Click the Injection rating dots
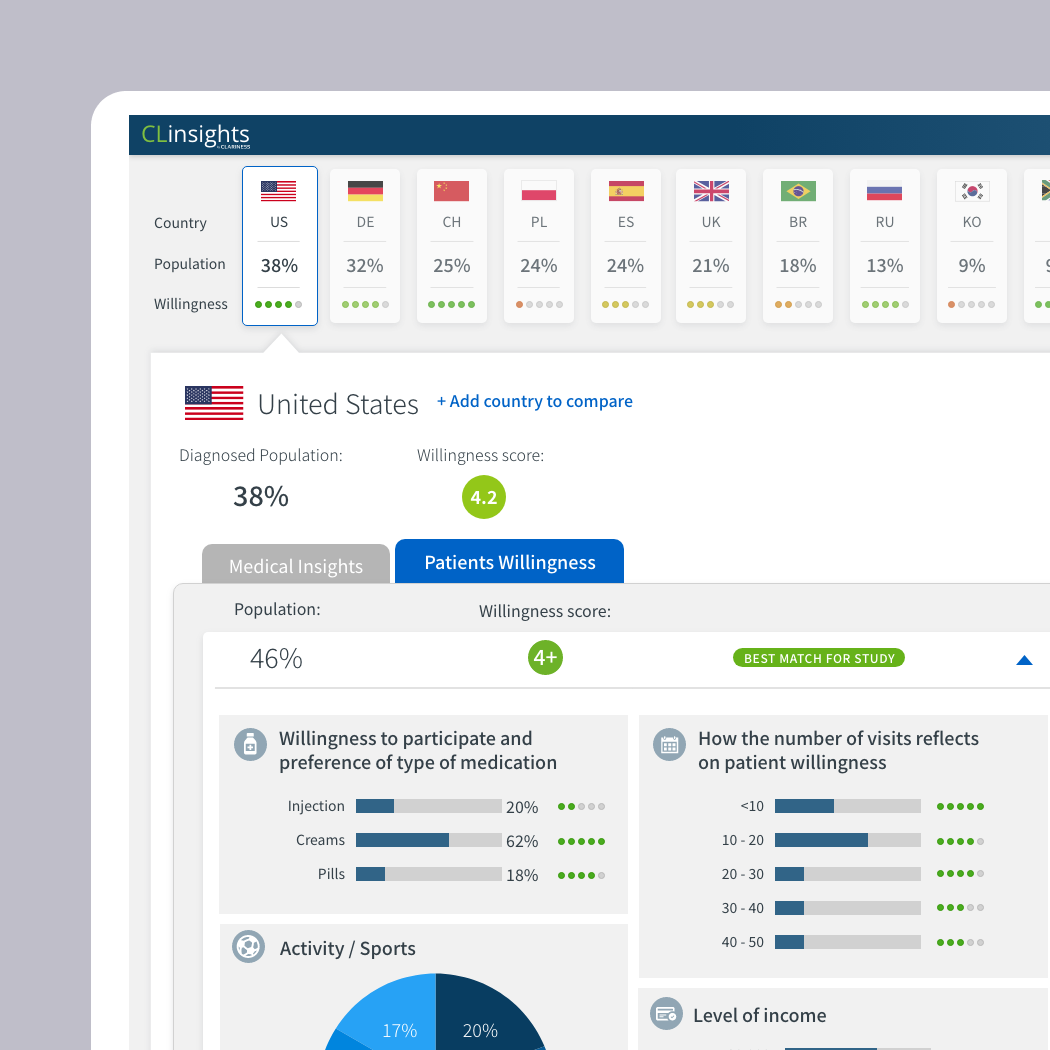 (x=581, y=807)
